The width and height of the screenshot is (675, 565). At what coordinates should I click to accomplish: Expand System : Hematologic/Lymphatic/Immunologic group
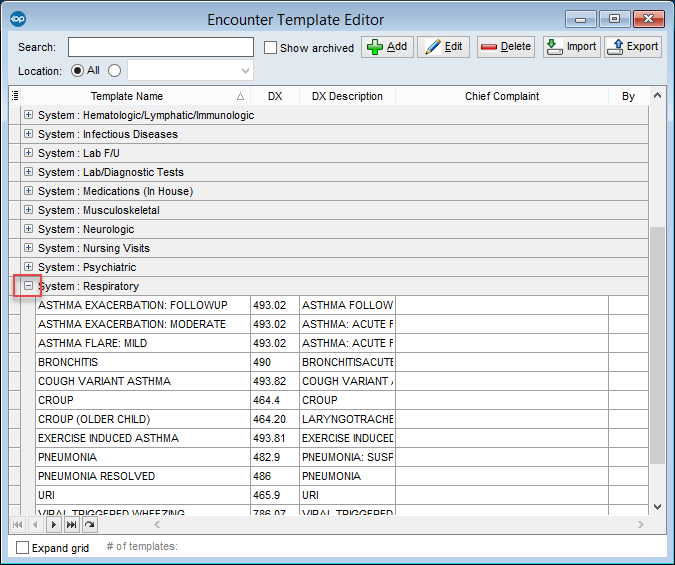click(x=28, y=115)
